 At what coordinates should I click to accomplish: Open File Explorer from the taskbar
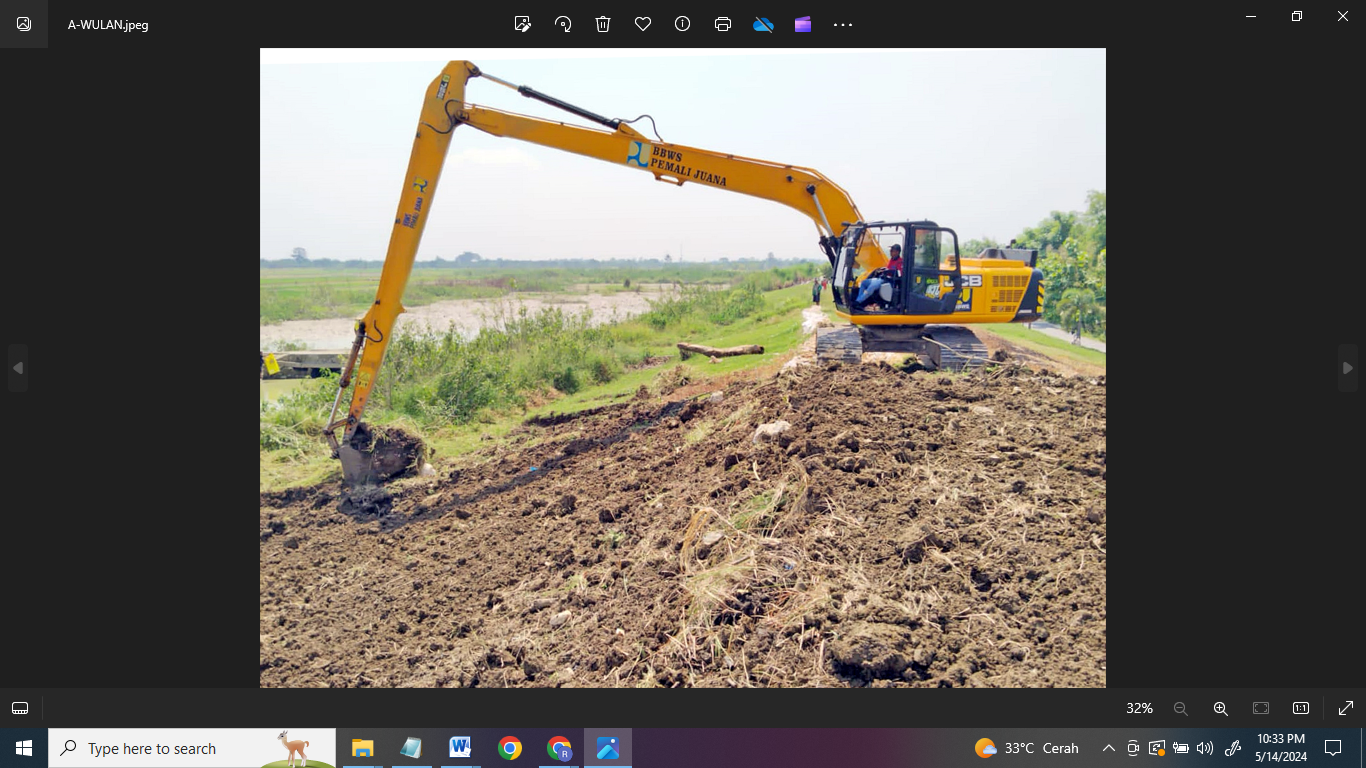[361, 747]
